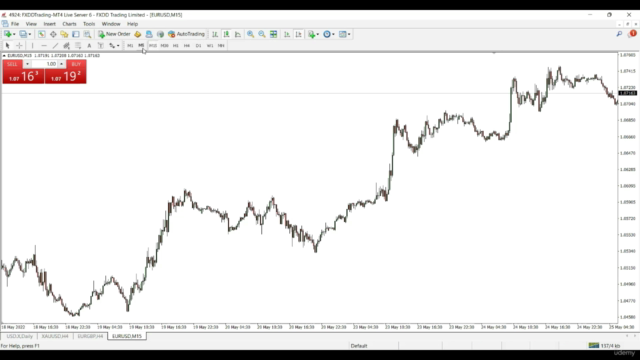The height and width of the screenshot is (360, 640).
Task: Select the equidistant channel tool
Action: pyautogui.click(x=67, y=46)
